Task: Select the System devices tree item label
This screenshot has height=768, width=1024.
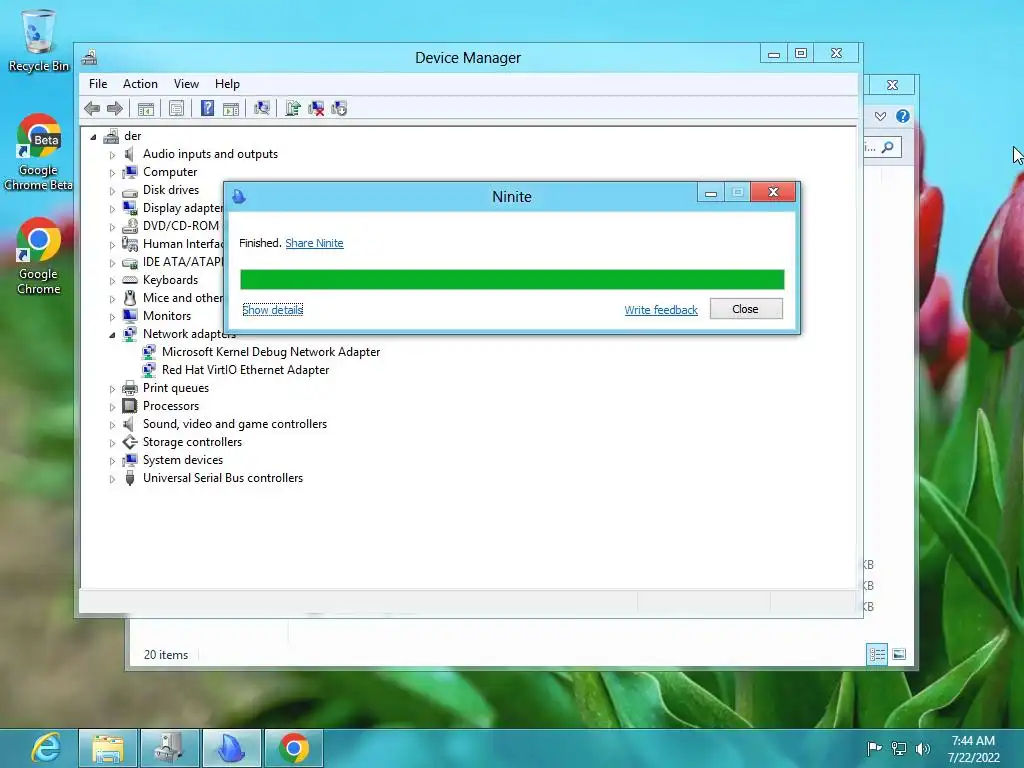Action: [183, 460]
